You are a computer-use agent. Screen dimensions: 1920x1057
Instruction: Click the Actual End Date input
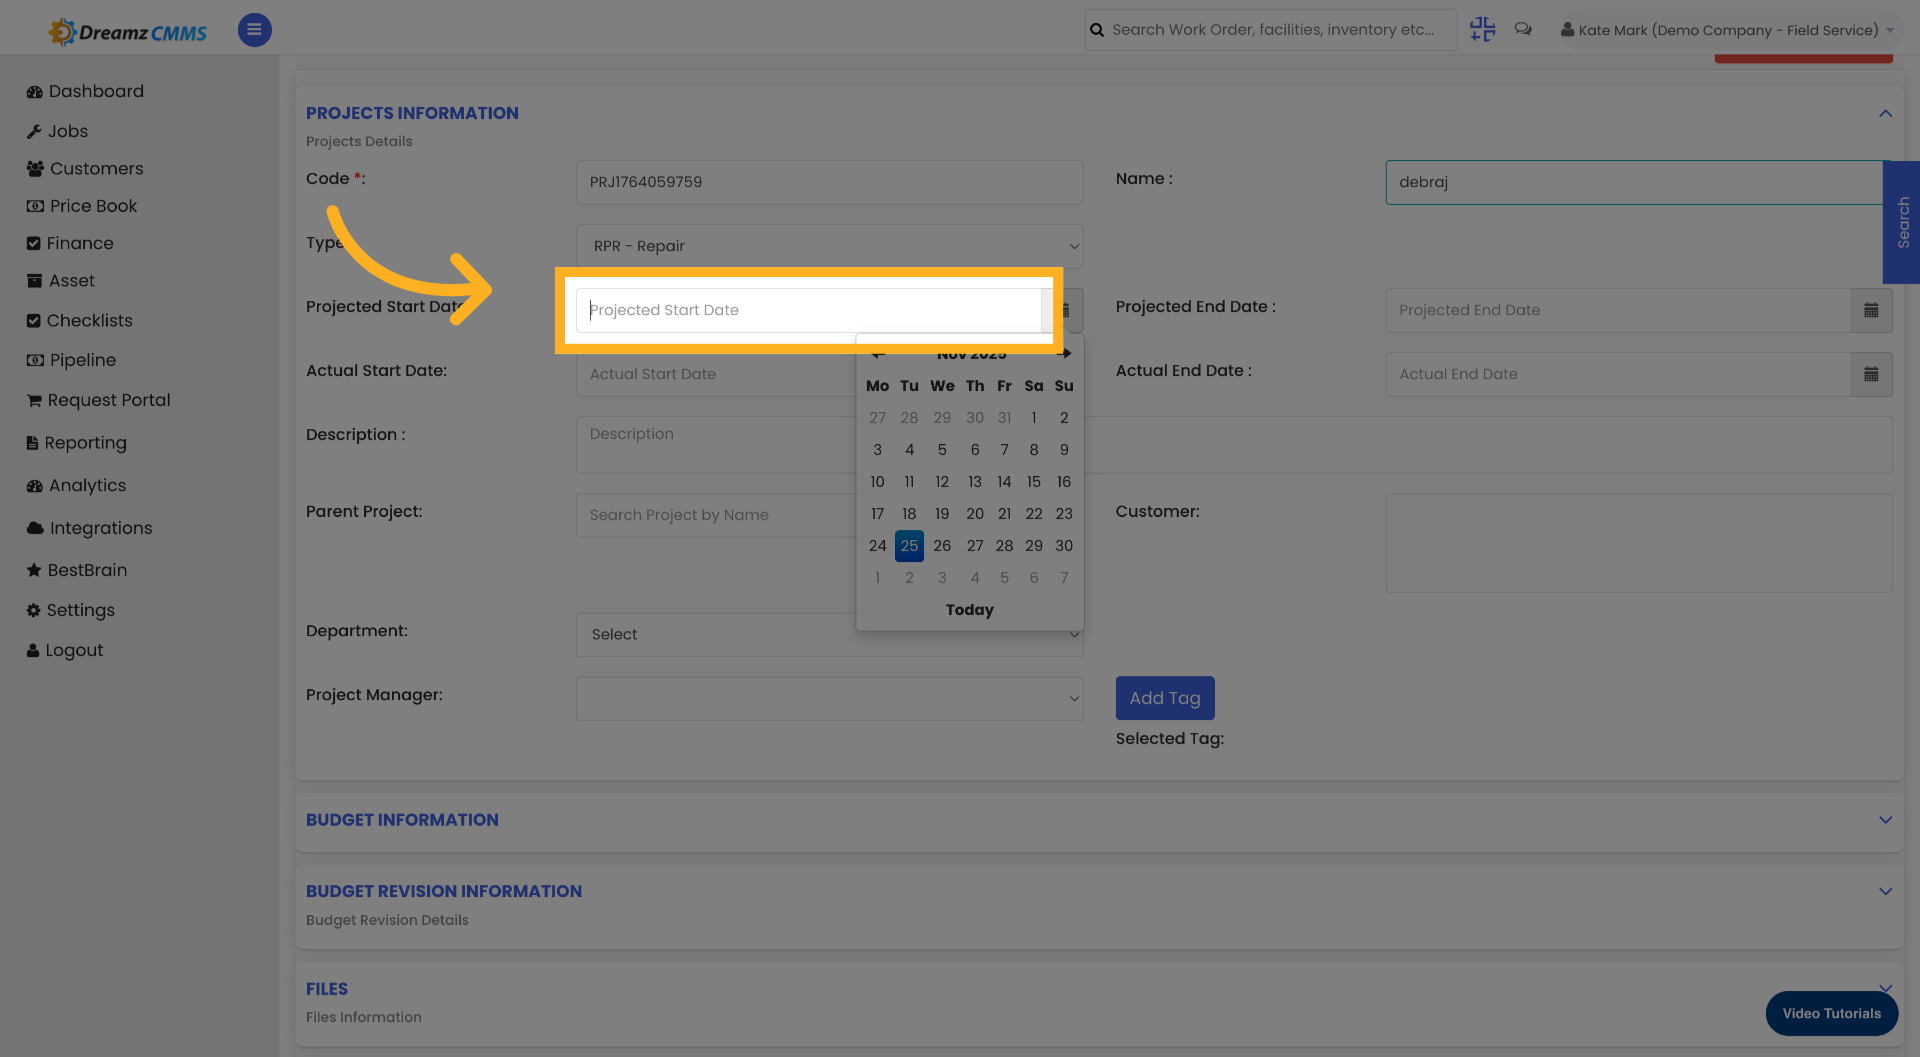coord(1618,374)
